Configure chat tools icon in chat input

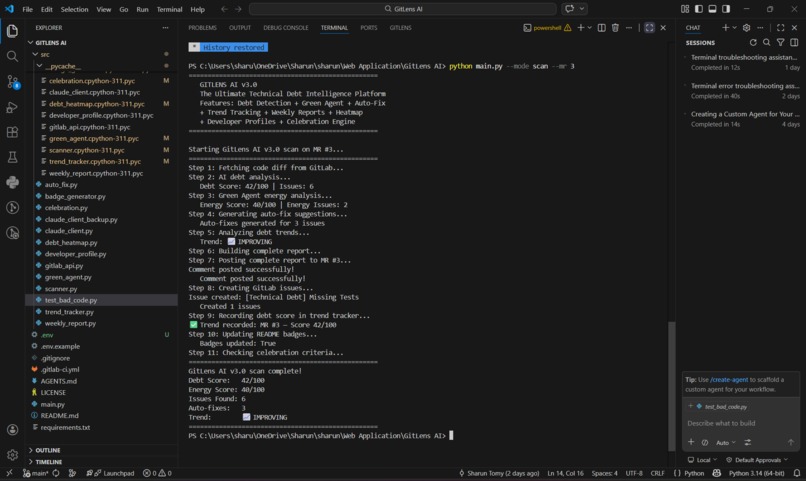748,442
